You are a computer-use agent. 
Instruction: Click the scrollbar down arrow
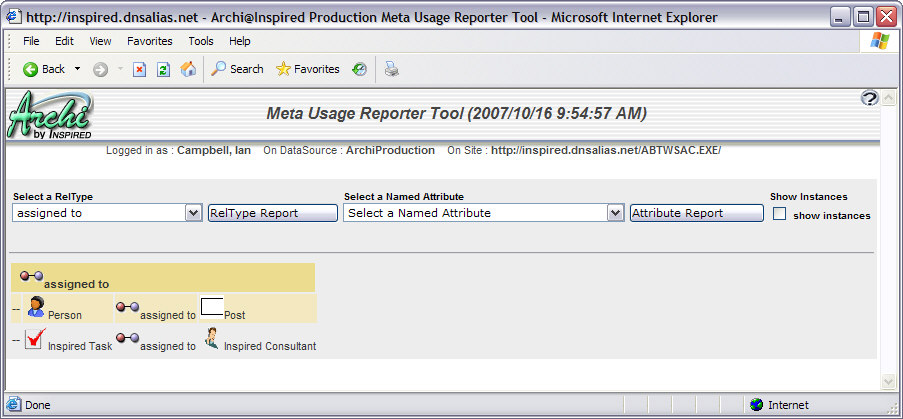(x=886, y=381)
